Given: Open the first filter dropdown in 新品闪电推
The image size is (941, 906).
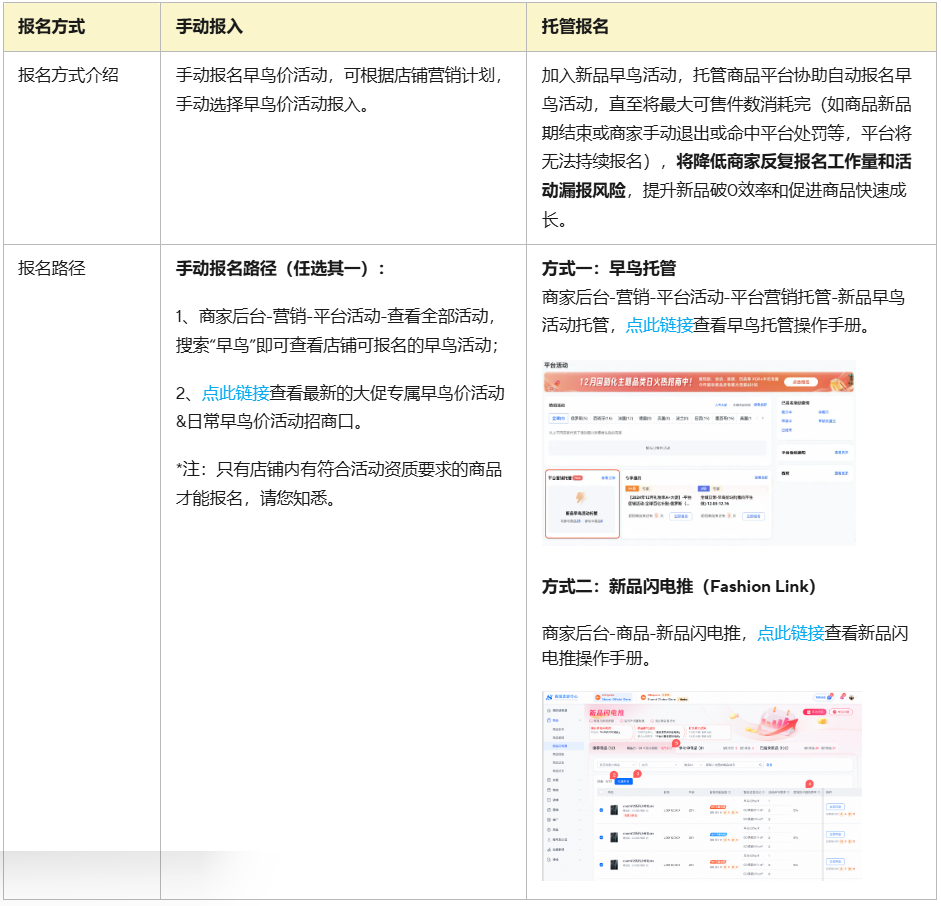Looking at the screenshot, I should click(615, 764).
